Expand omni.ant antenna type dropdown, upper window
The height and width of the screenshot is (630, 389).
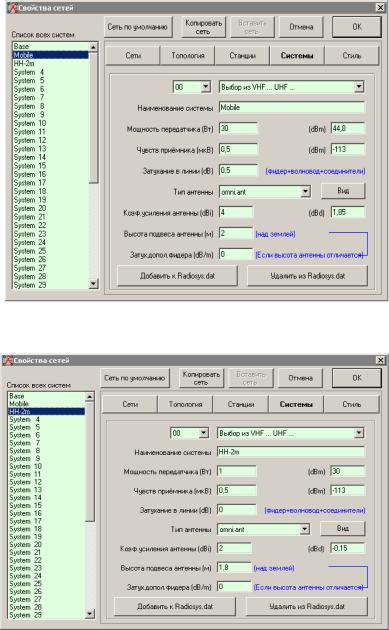click(305, 192)
